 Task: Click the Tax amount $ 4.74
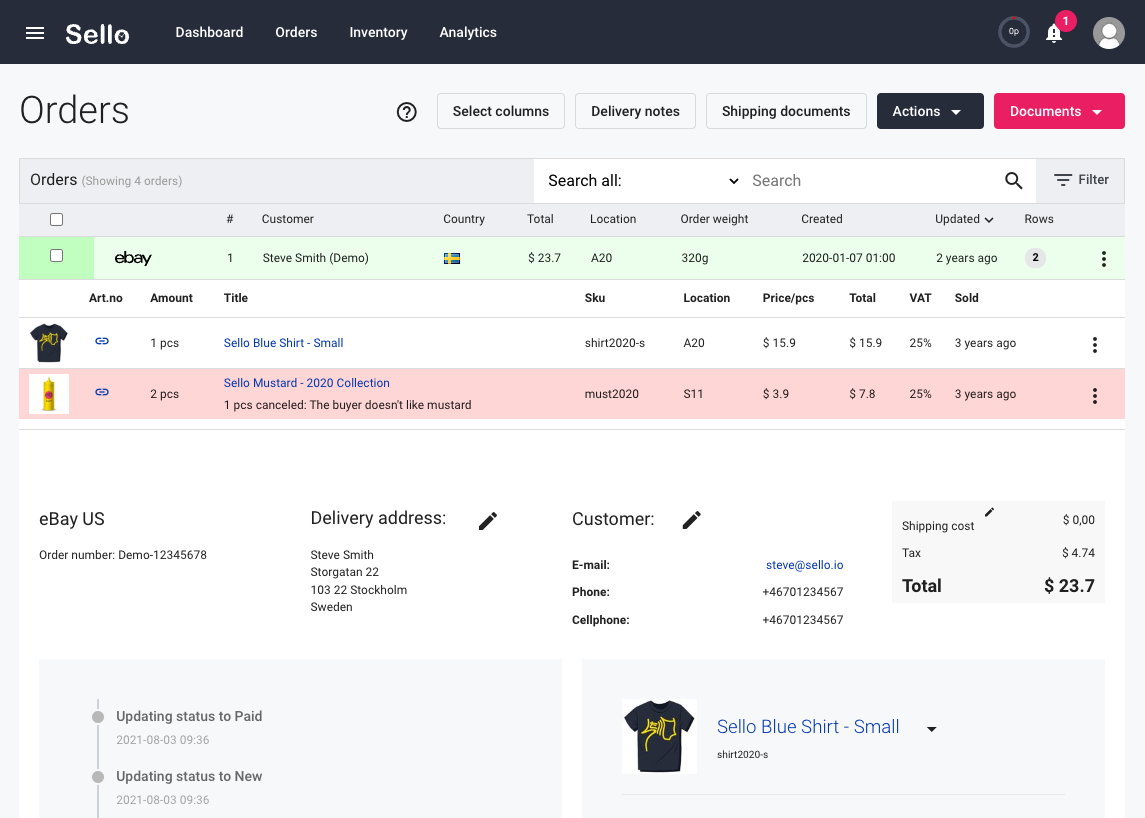1079,553
